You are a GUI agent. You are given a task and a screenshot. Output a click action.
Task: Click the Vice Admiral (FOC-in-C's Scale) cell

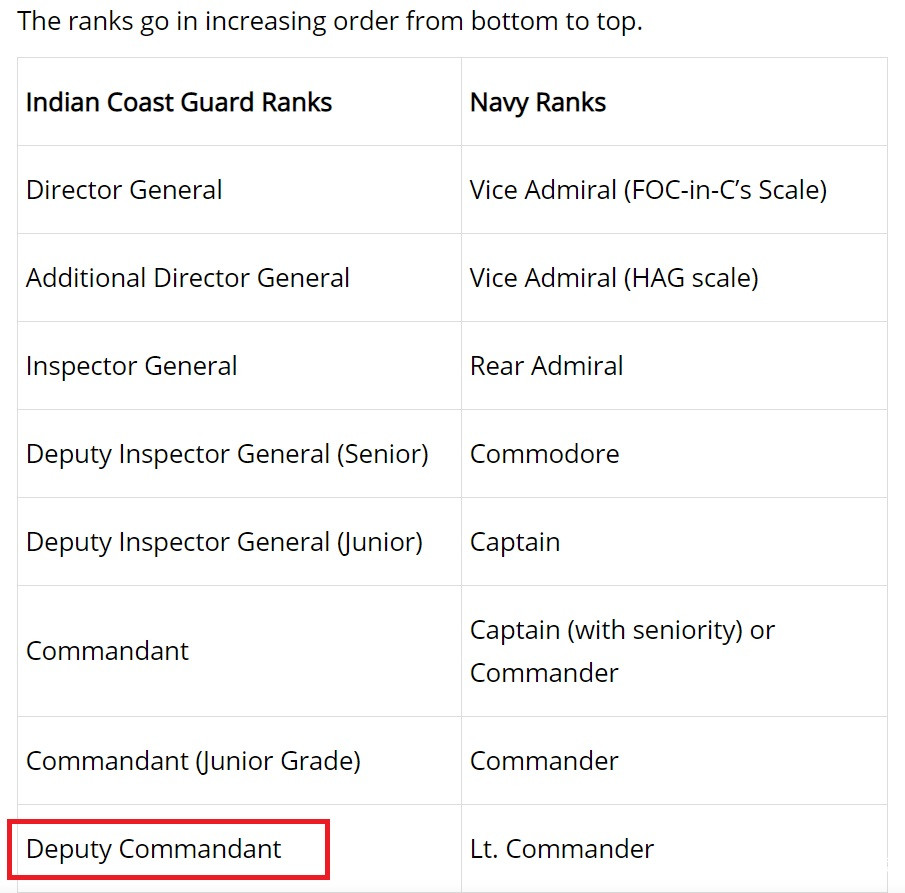point(648,190)
